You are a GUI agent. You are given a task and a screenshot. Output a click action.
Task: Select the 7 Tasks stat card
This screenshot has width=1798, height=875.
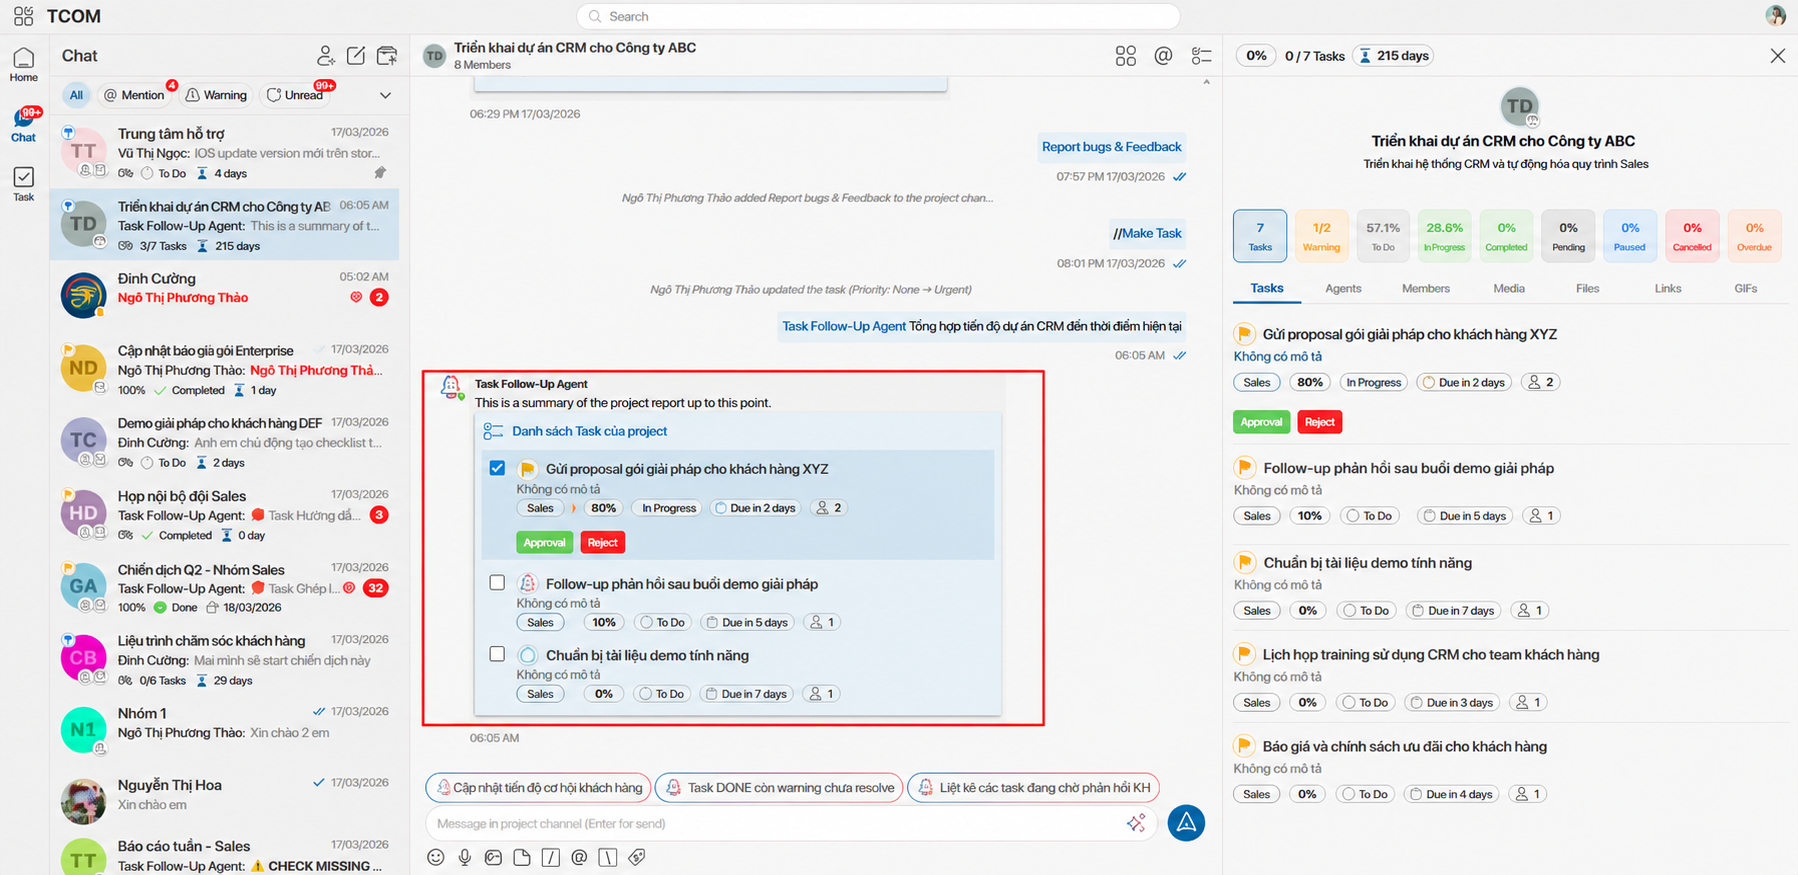(x=1260, y=236)
